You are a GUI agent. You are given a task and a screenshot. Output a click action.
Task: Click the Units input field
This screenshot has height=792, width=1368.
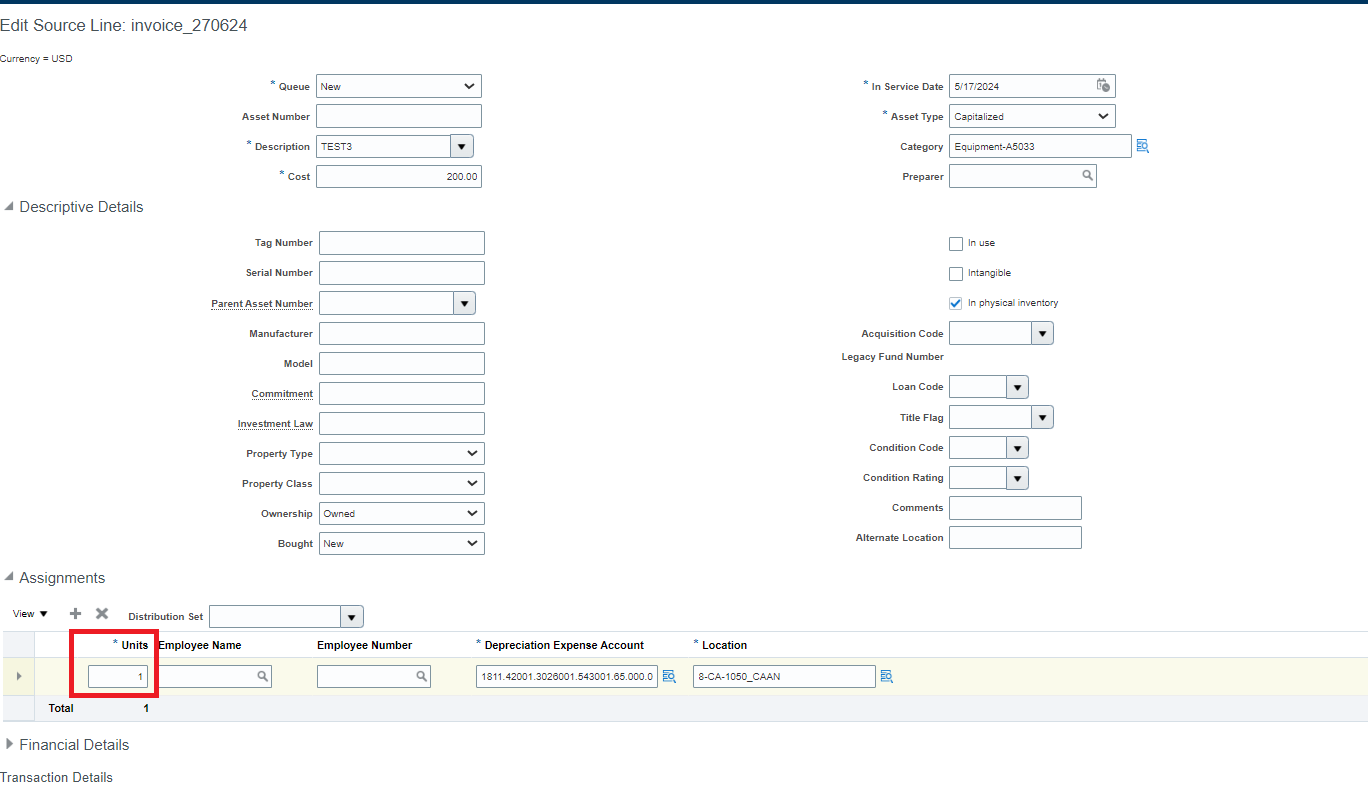pos(118,676)
